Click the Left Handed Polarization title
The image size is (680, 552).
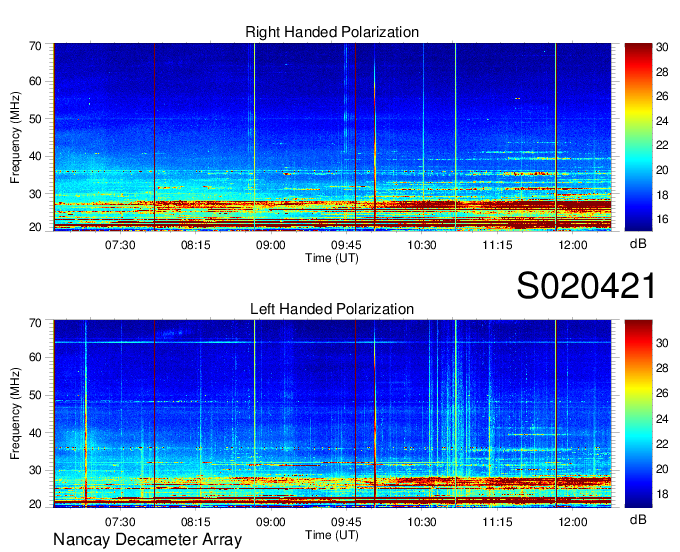[332, 309]
